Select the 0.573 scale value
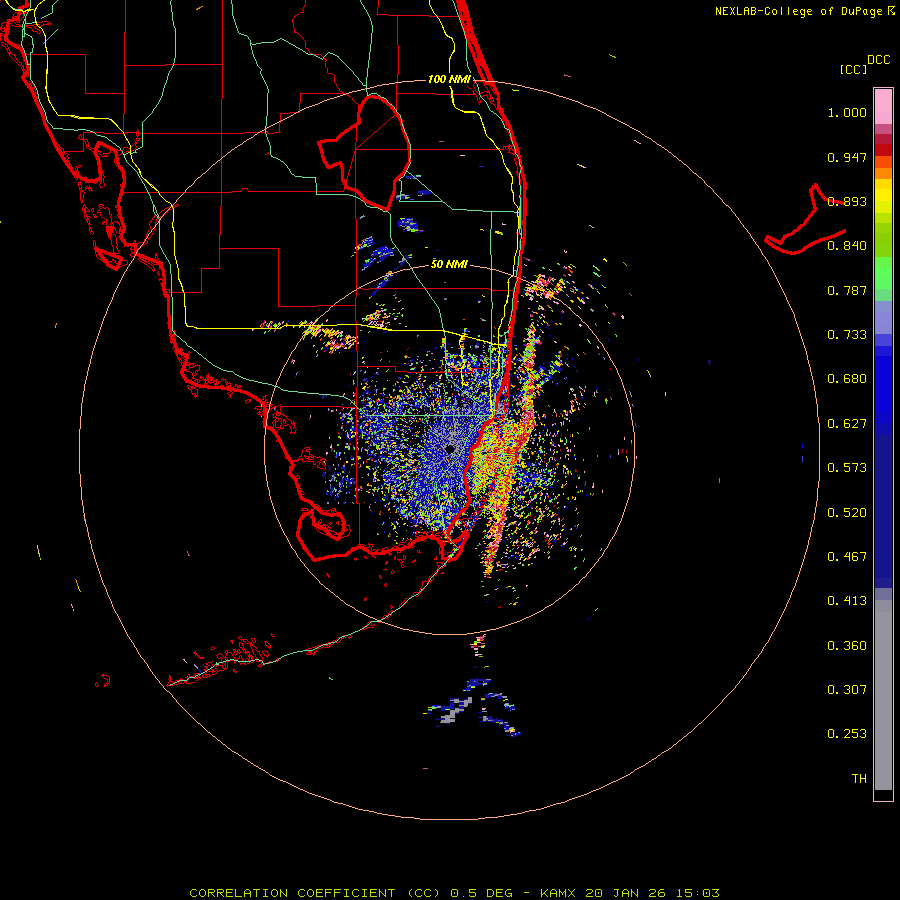The height and width of the screenshot is (900, 900). tap(847, 468)
